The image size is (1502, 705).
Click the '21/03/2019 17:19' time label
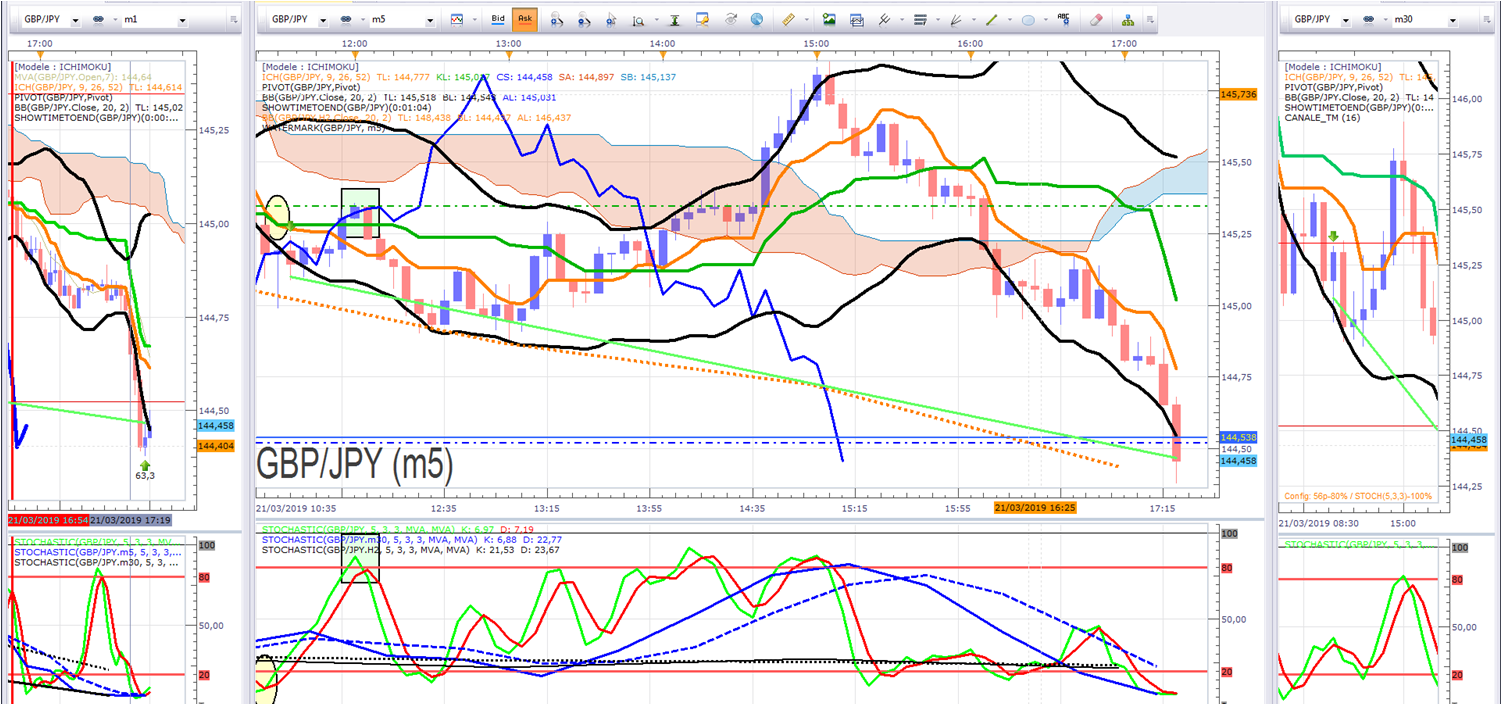click(131, 521)
